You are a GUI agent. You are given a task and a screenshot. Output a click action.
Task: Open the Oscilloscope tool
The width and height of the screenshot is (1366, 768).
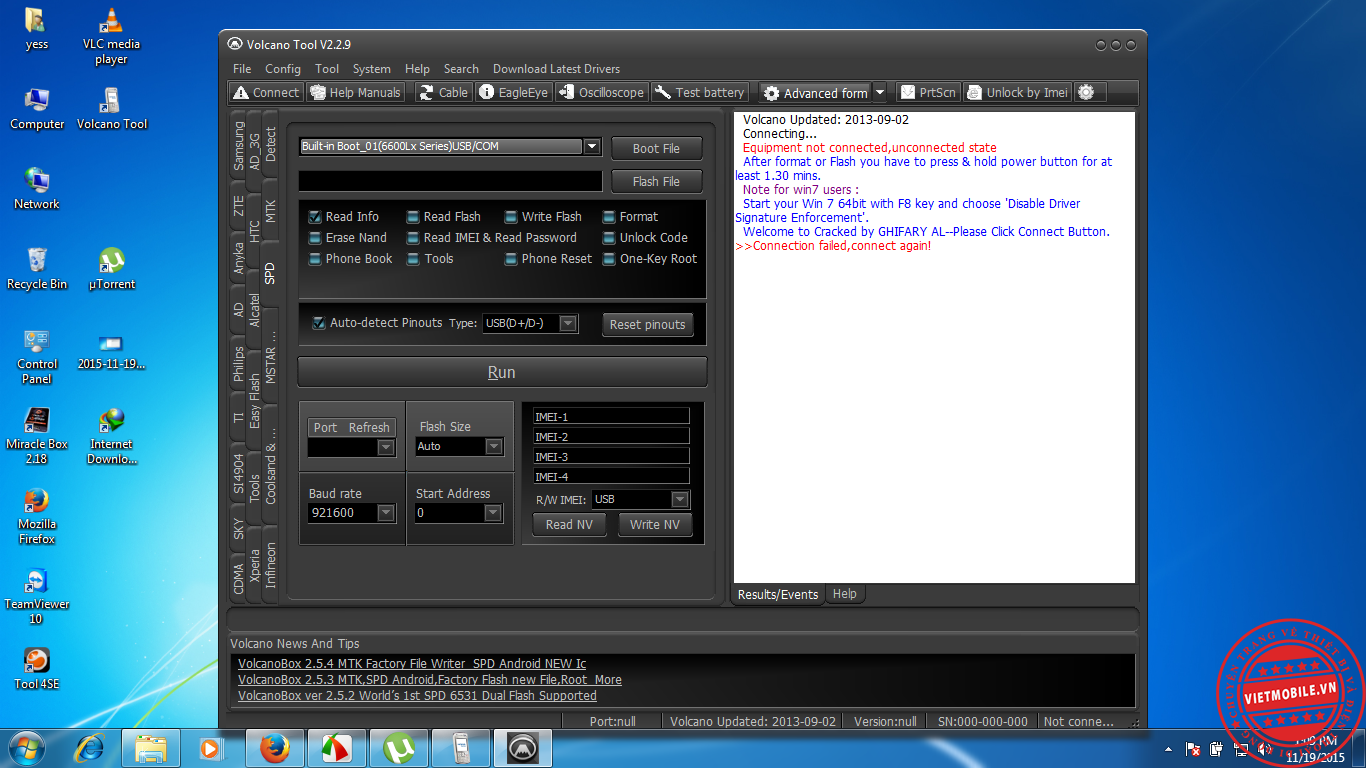601,92
